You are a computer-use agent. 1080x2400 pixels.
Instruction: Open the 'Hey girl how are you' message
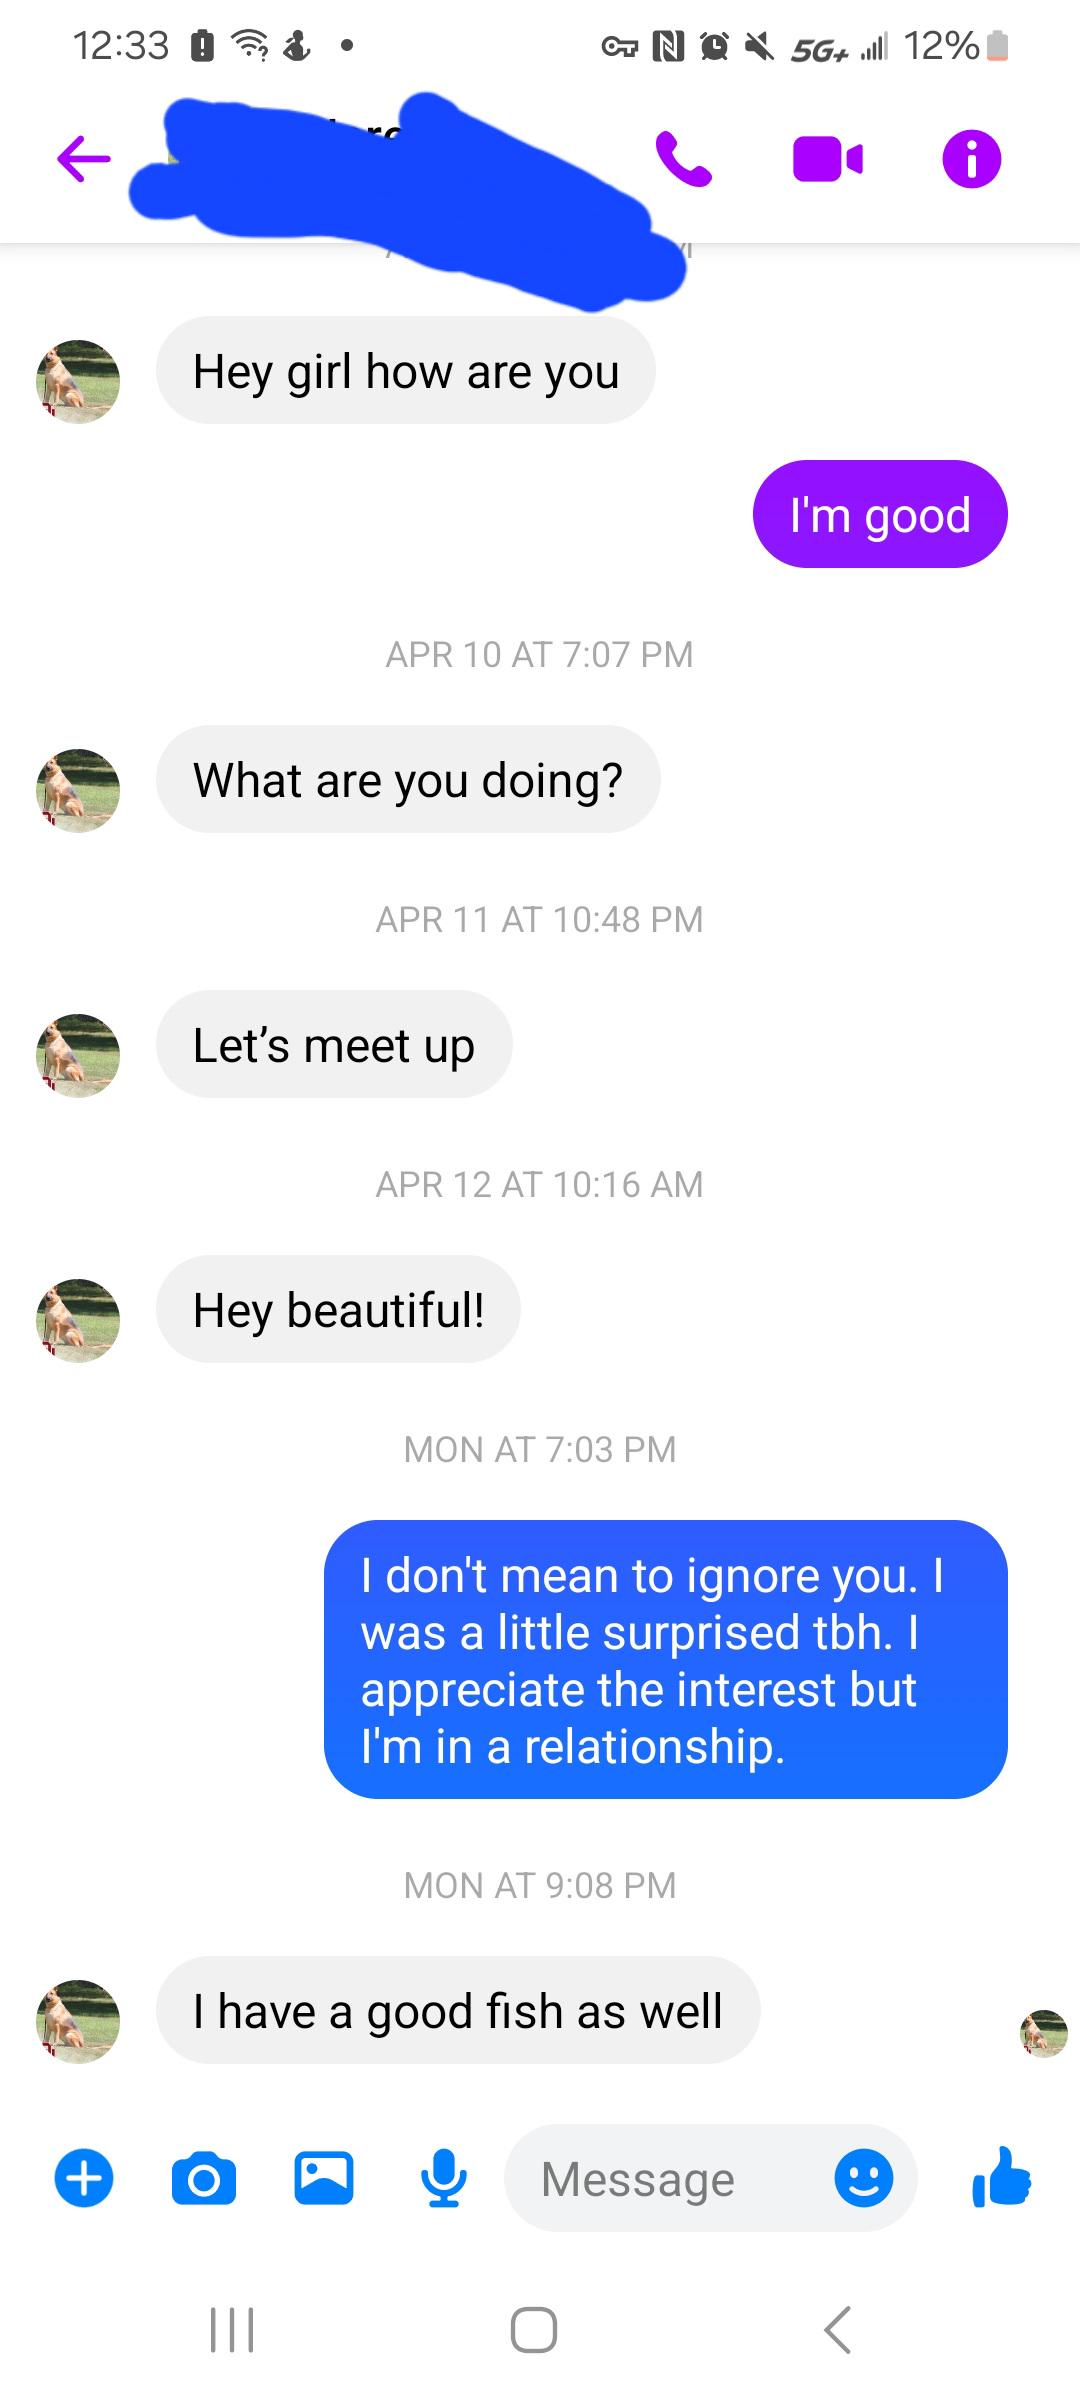coord(405,371)
